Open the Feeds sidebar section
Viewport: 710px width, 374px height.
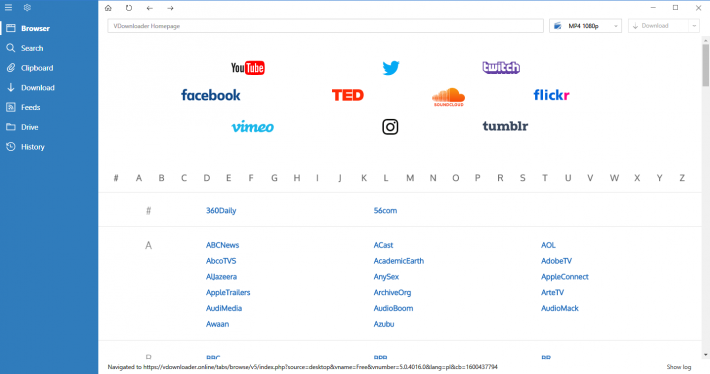pyautogui.click(x=49, y=107)
